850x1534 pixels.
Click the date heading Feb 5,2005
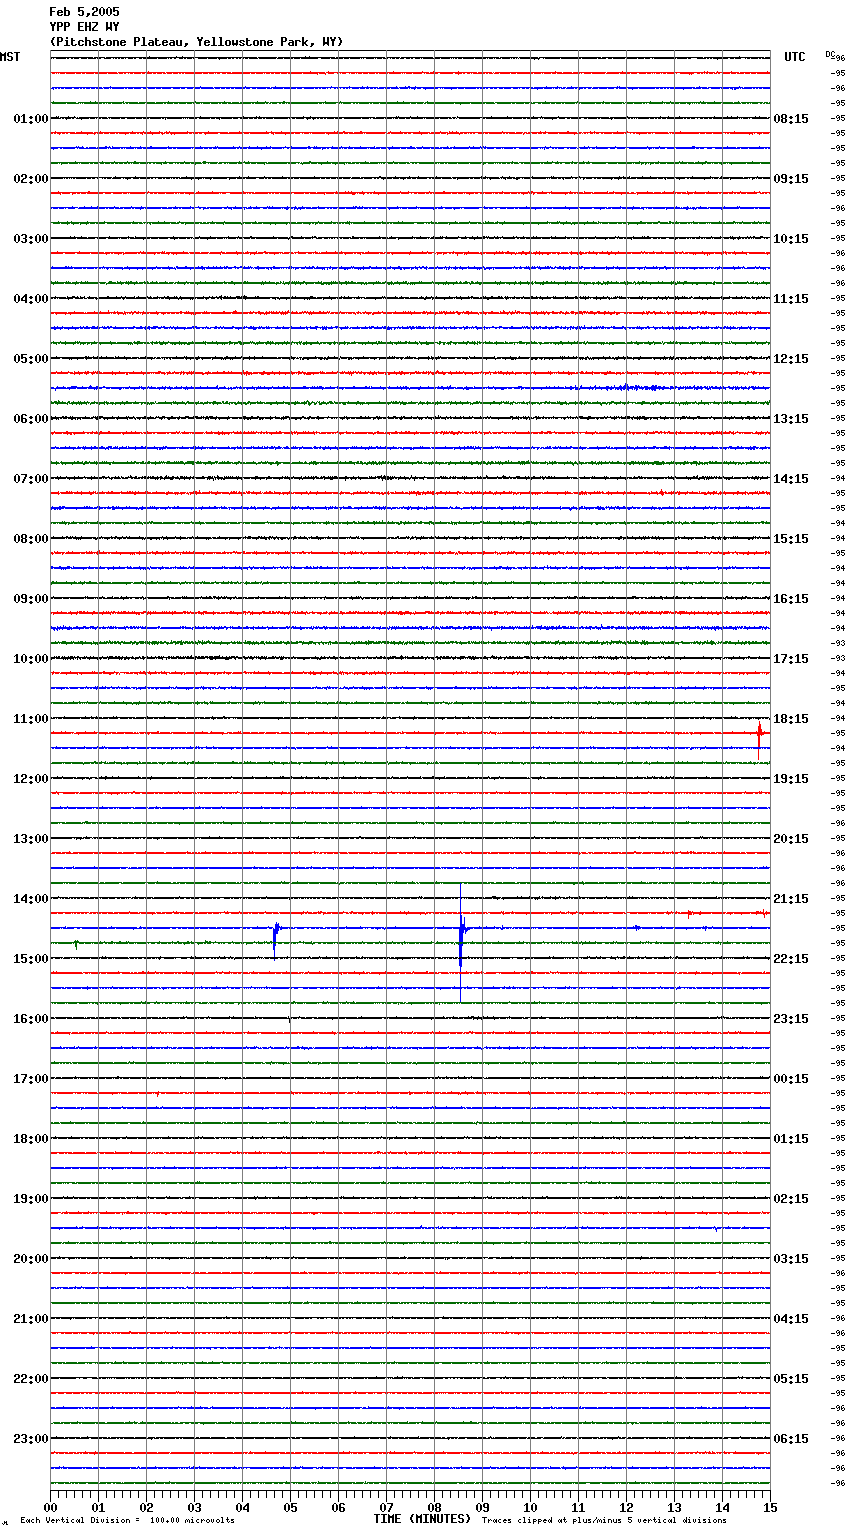tap(84, 12)
